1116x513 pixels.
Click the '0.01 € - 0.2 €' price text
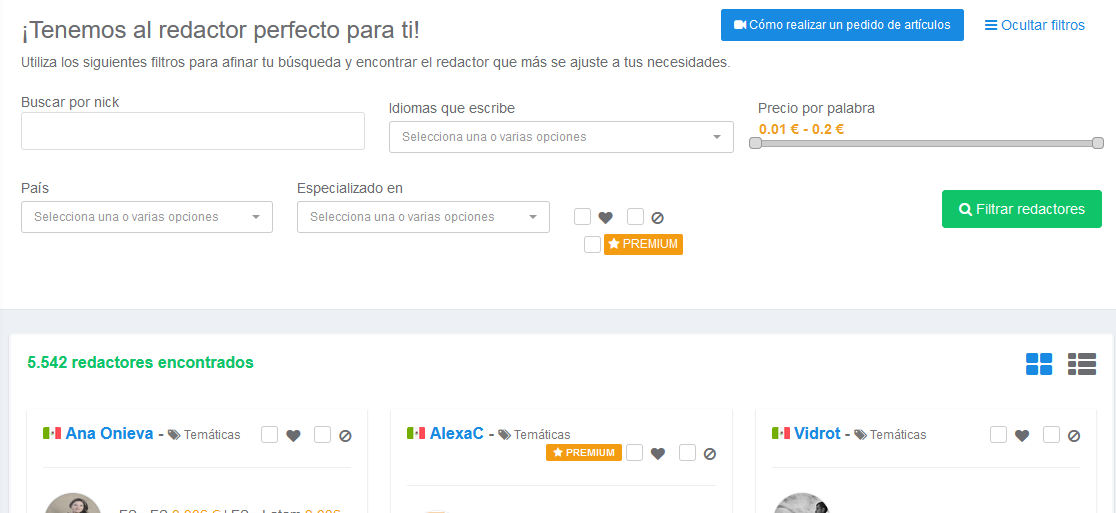coord(801,129)
